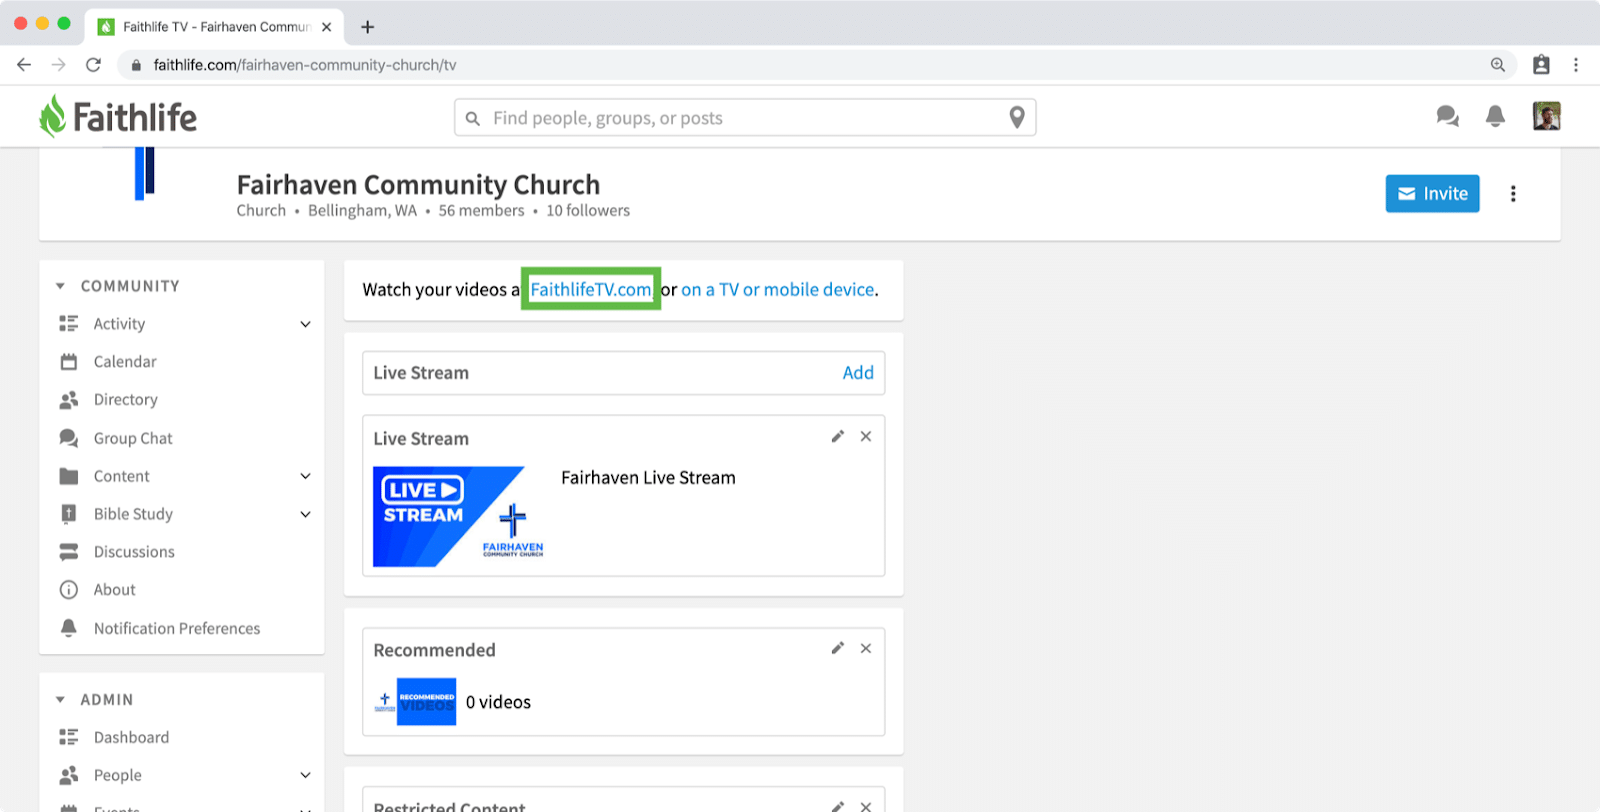Edit the Recommended section
Viewport: 1600px width, 812px height.
[838, 648]
